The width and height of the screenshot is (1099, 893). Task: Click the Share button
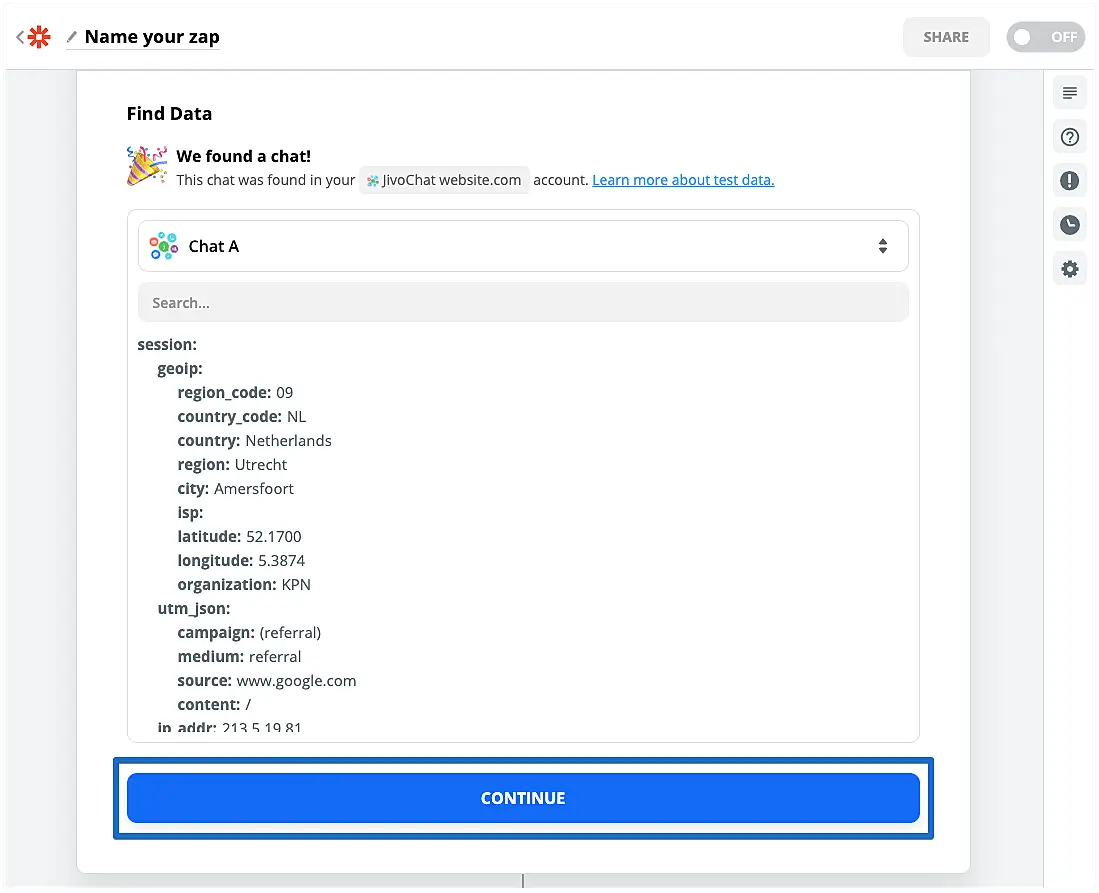click(945, 37)
